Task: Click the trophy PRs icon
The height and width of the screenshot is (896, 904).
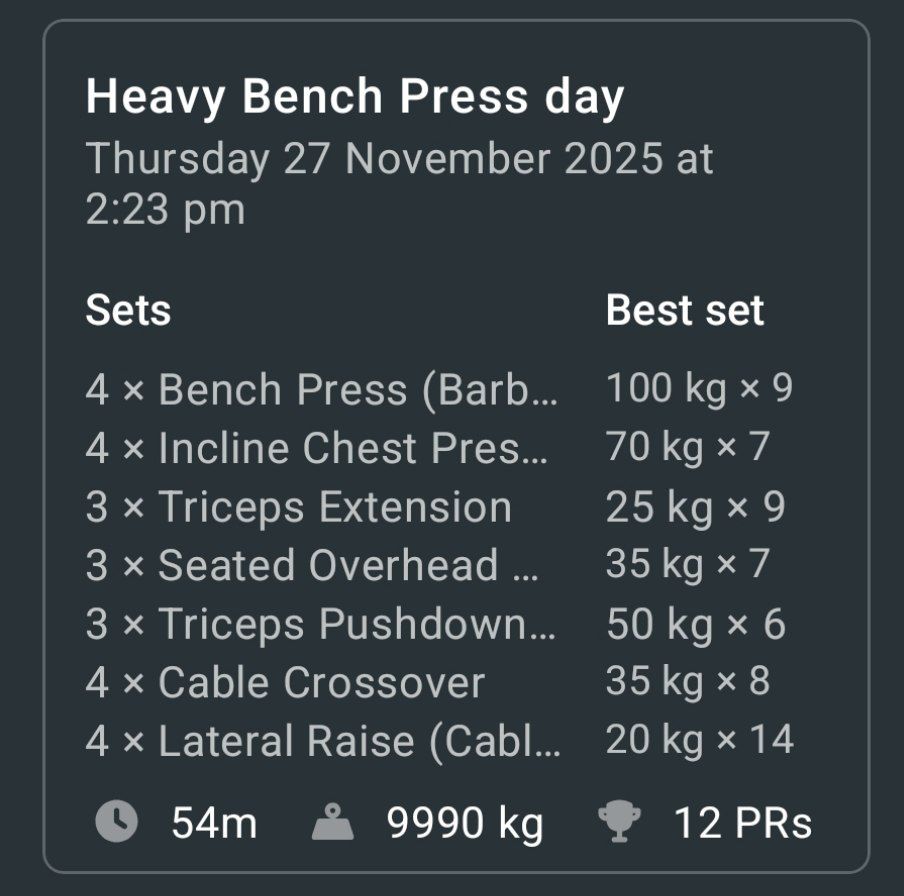Action: pos(620,823)
